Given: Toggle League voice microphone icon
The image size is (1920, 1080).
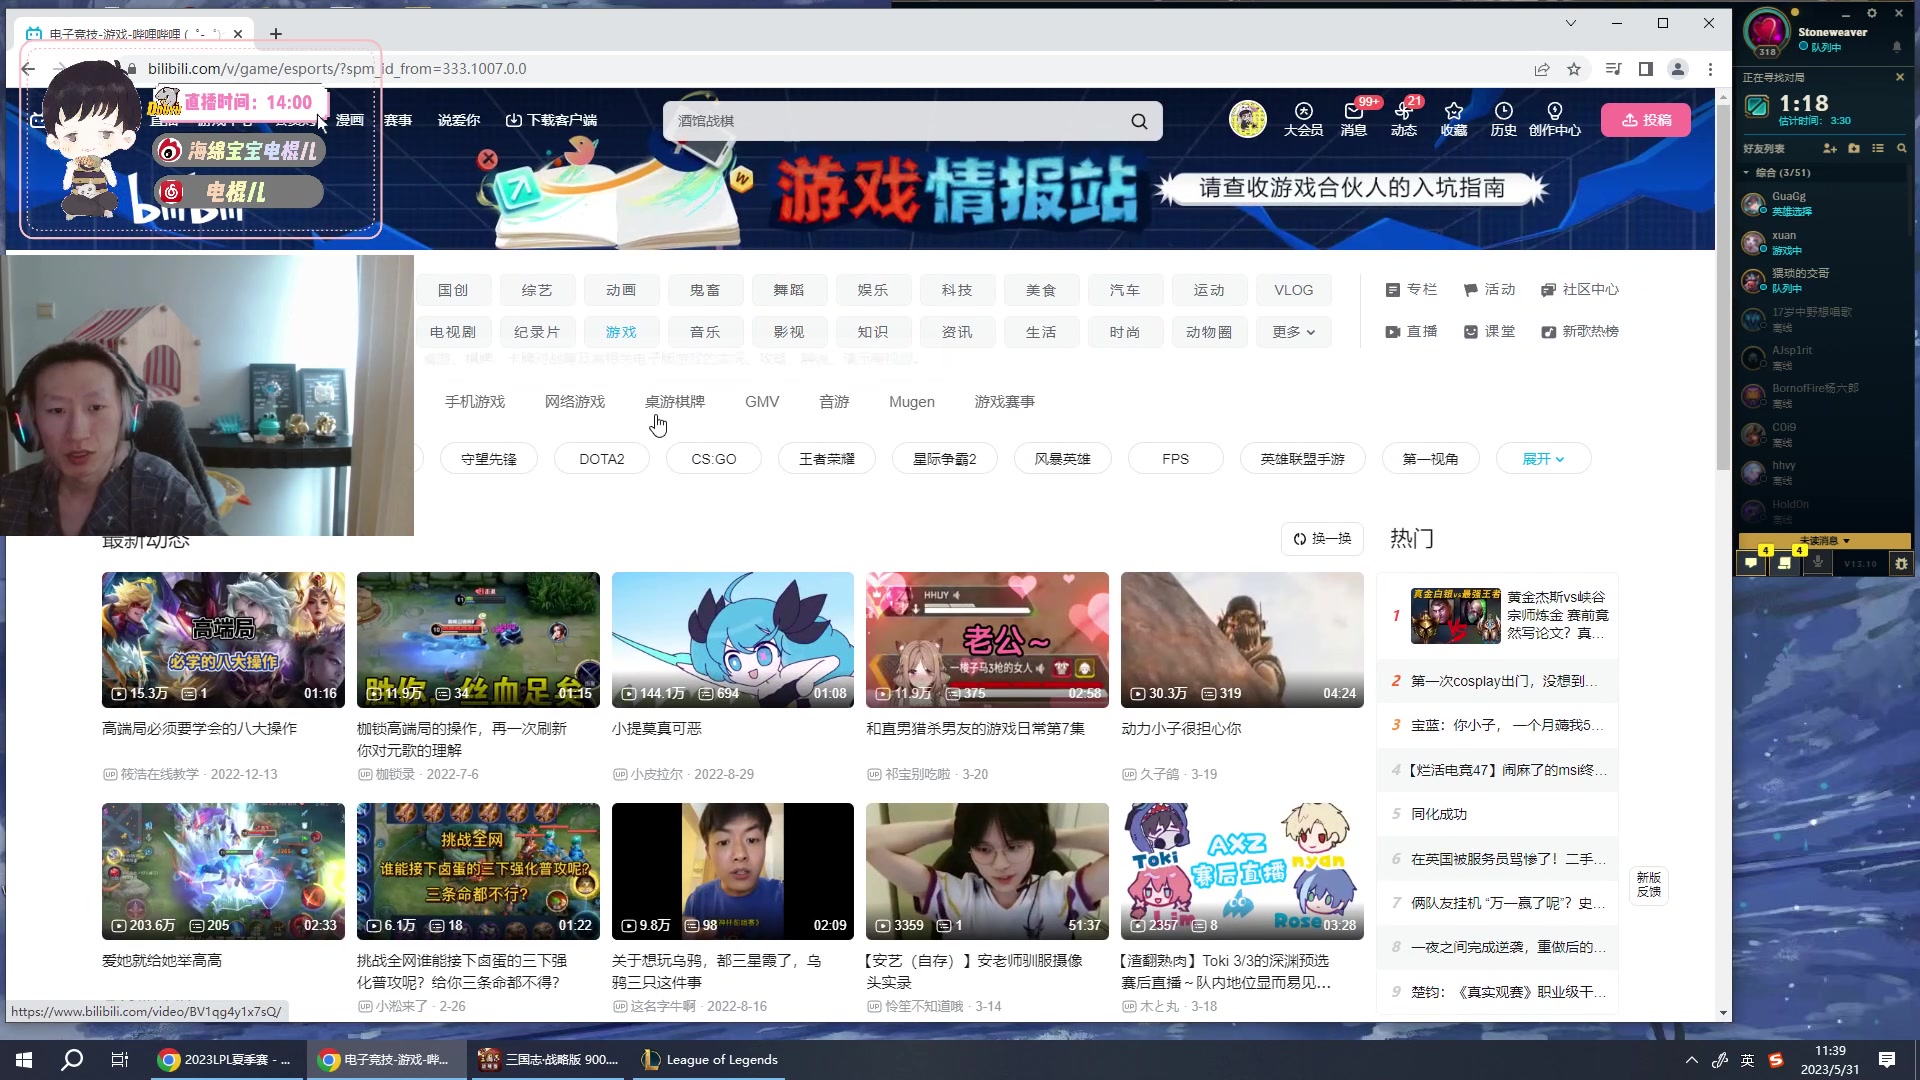Looking at the screenshot, I should click(x=1818, y=563).
